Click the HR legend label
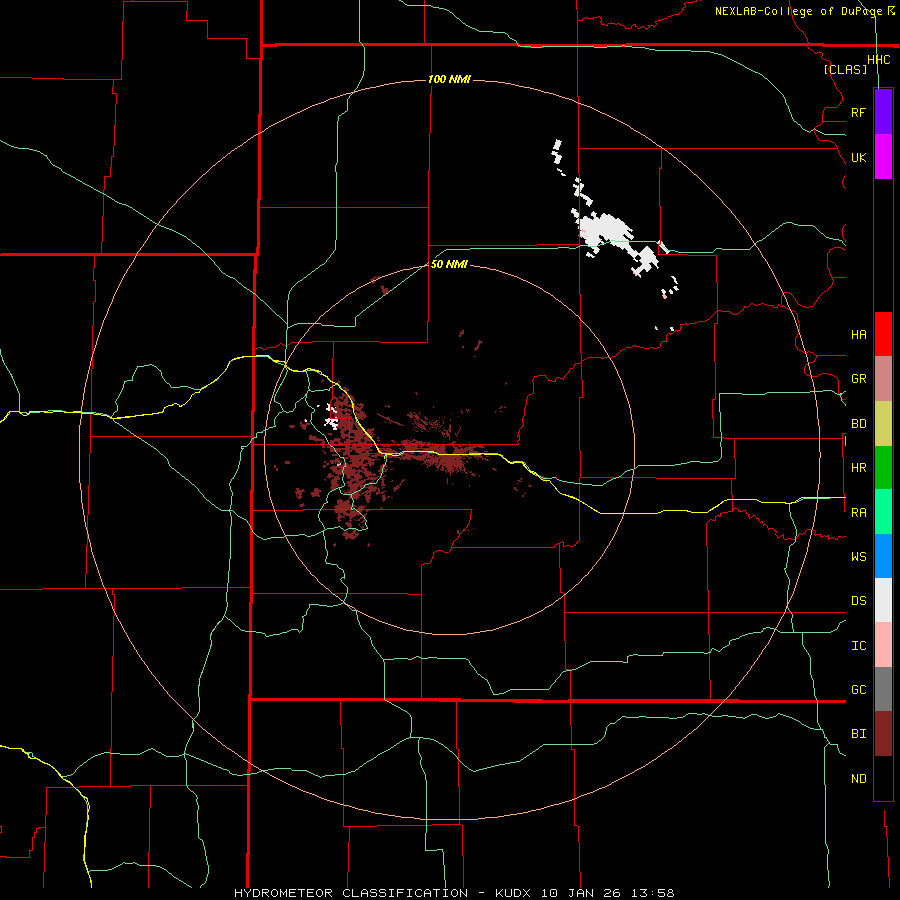This screenshot has height=900, width=900. tap(858, 468)
